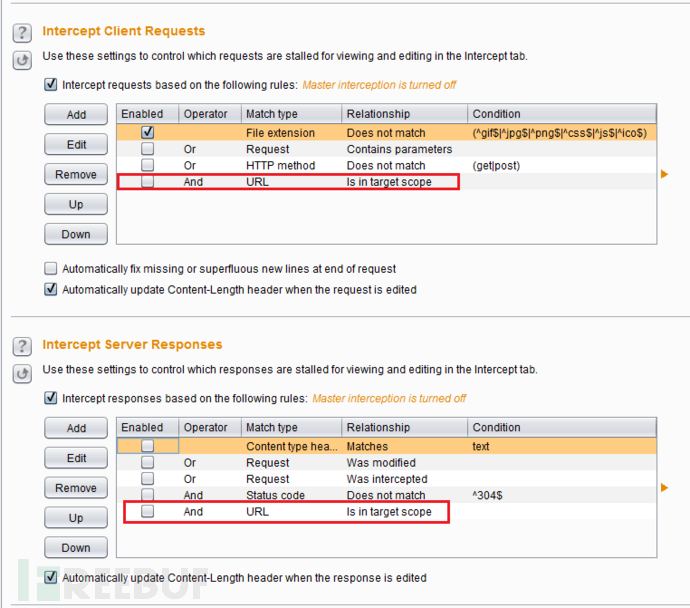This screenshot has height=608, width=690.
Task: Select the File extension match type cell
Action: pos(291,133)
